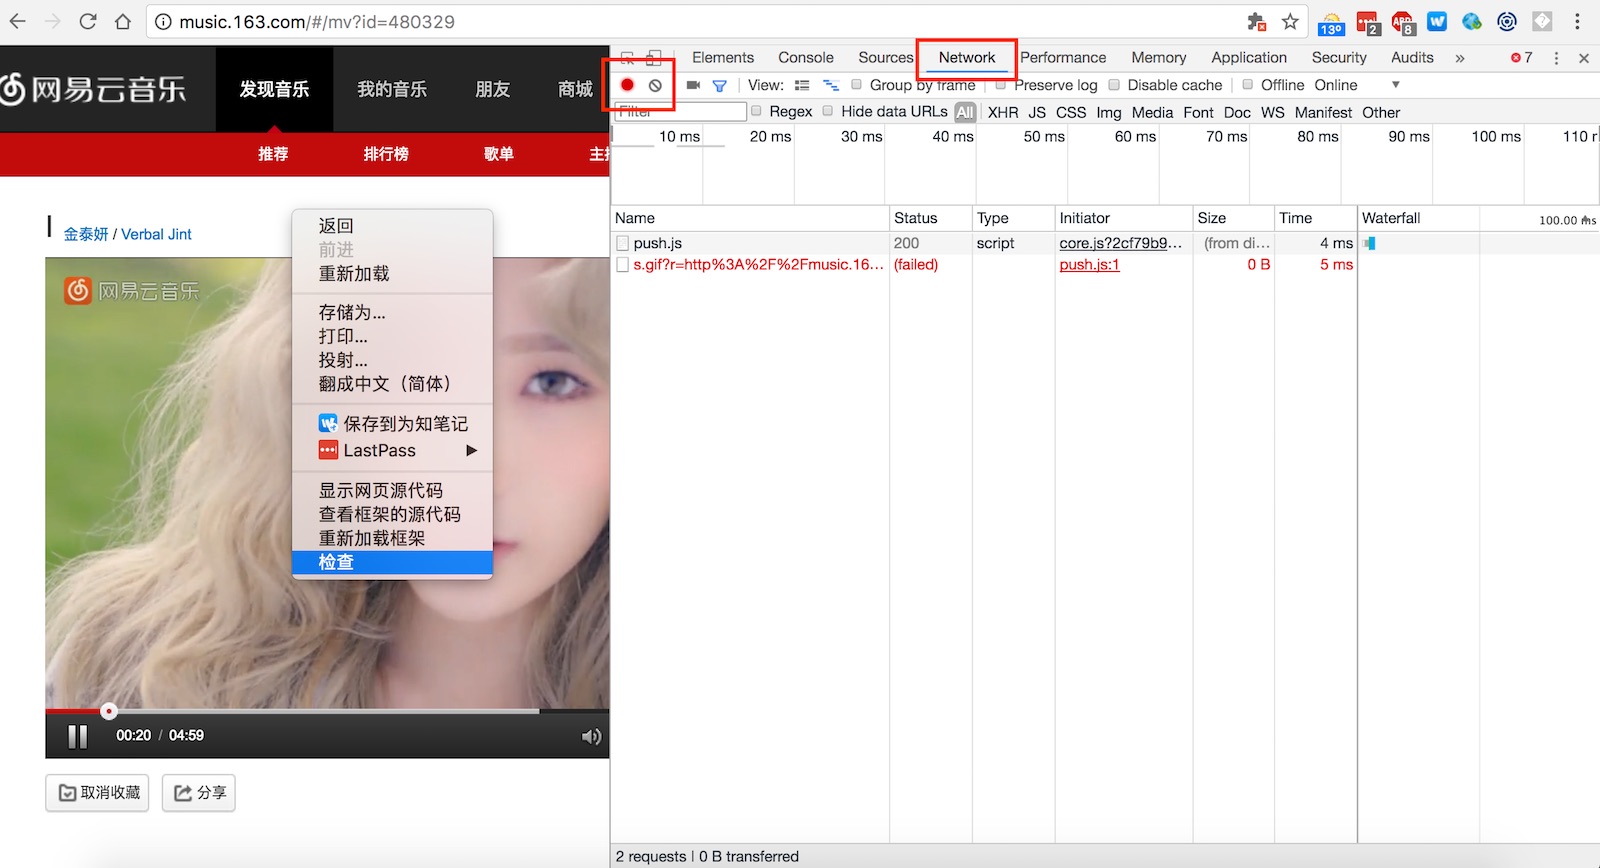Check the Disable cache checkbox
Viewport: 1600px width, 868px height.
(x=1114, y=85)
